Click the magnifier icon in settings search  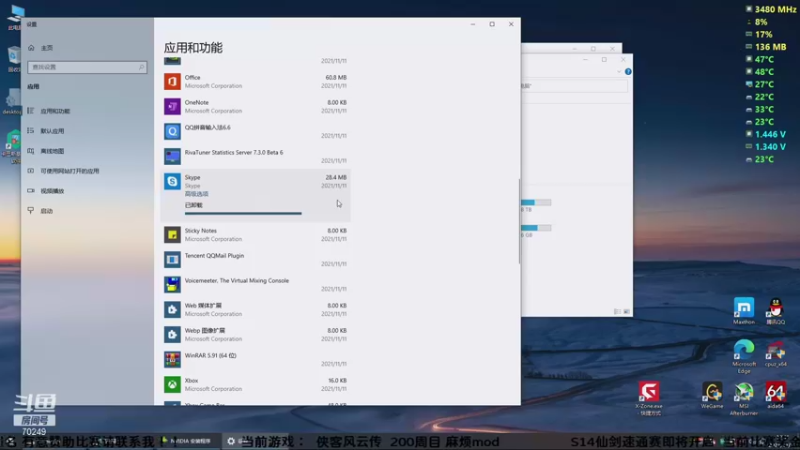click(141, 67)
